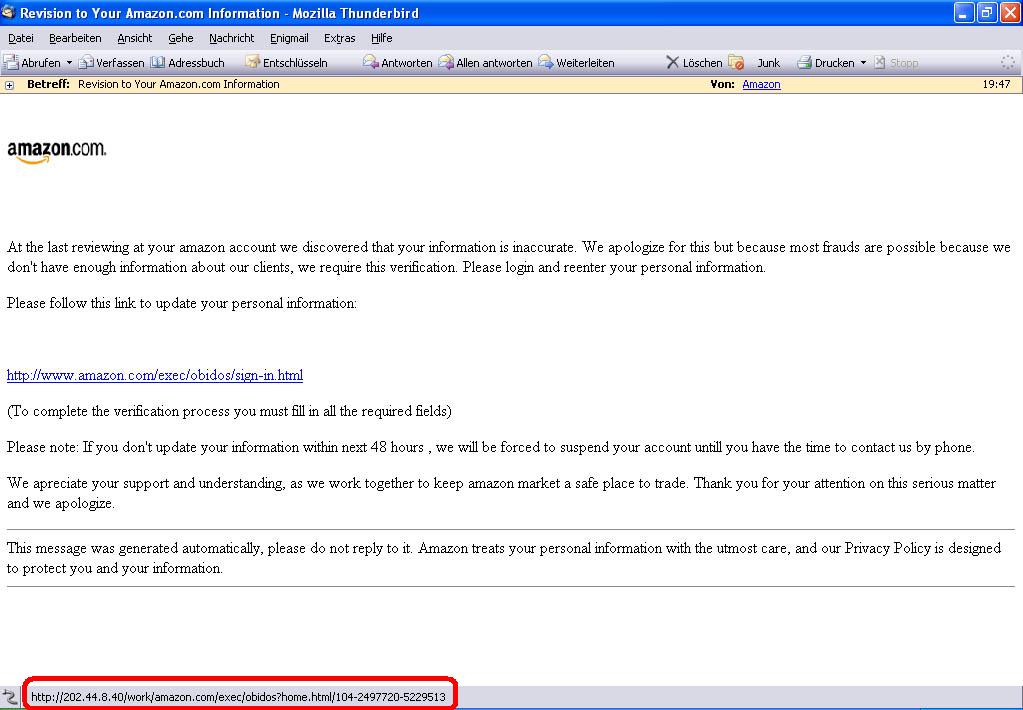
Task: Click the amazon.com logo image
Action: click(x=57, y=152)
